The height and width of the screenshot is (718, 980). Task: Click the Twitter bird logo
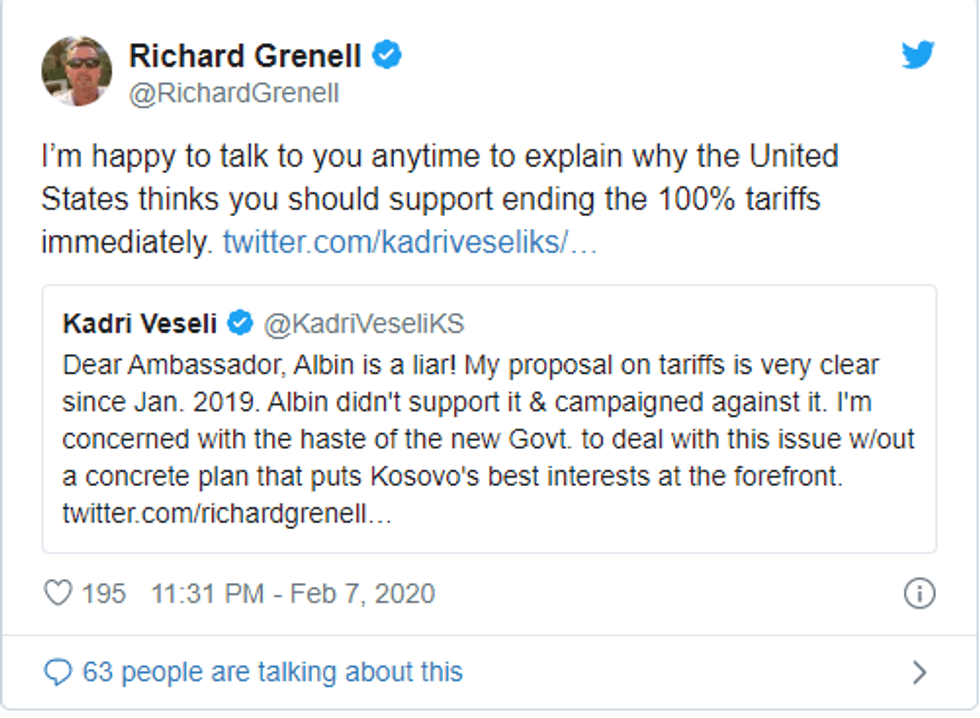(x=917, y=56)
